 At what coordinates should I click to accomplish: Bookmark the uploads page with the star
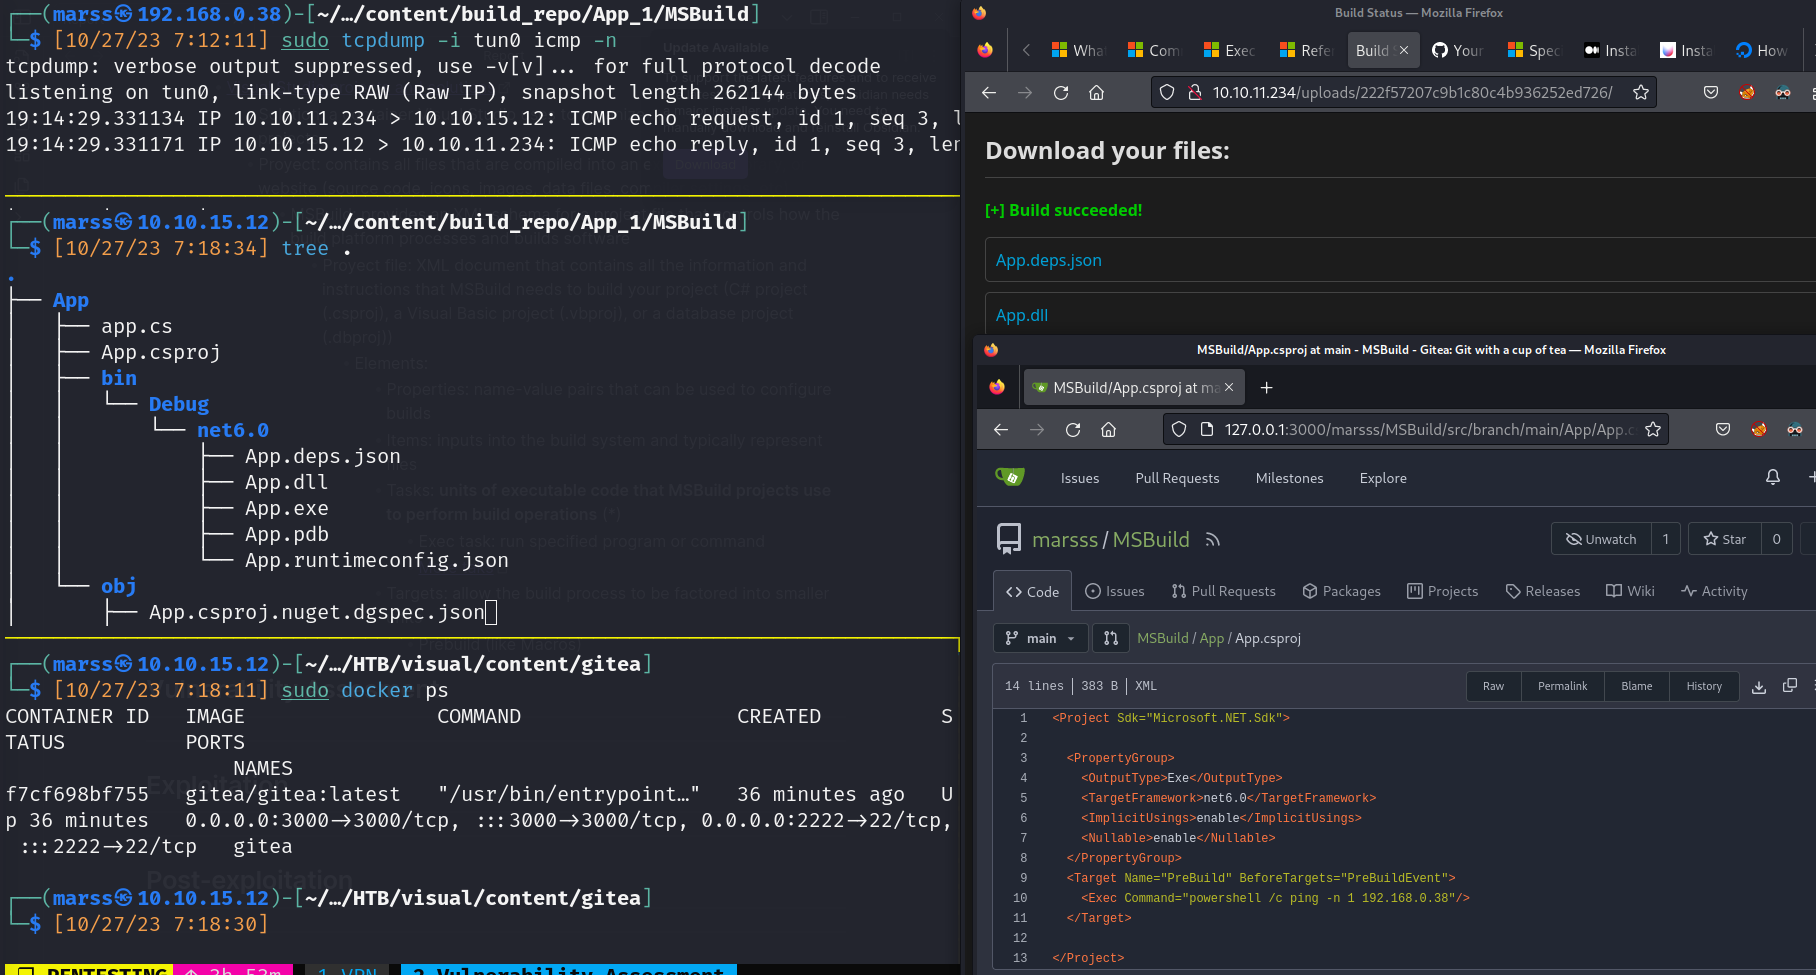(1641, 93)
